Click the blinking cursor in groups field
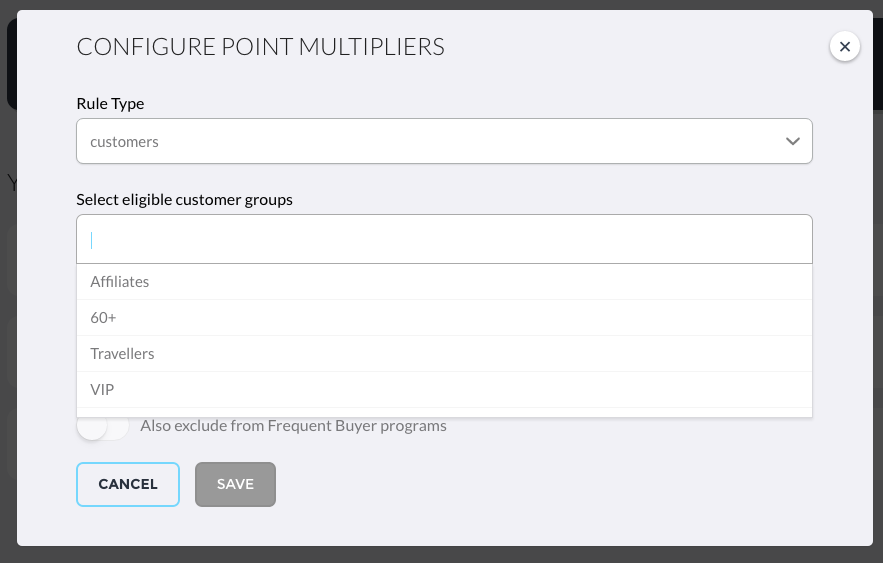Image resolution: width=883 pixels, height=563 pixels. pos(91,240)
